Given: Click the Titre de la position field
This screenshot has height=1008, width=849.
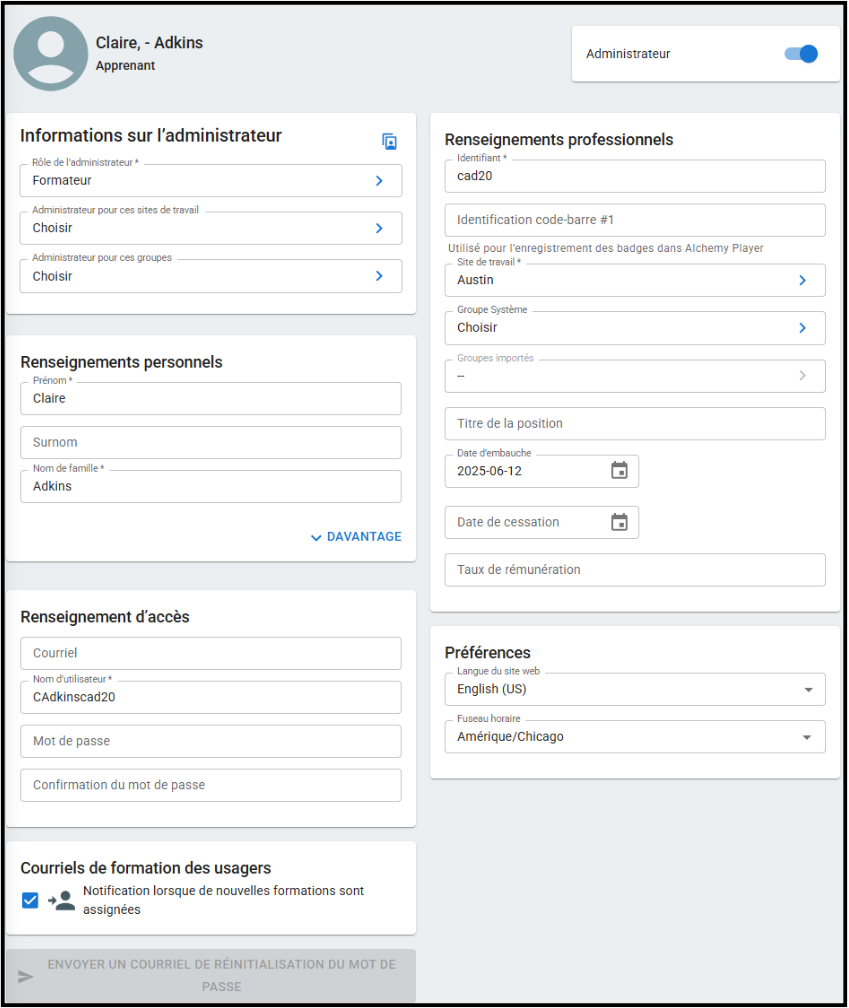Looking at the screenshot, I should click(634, 424).
